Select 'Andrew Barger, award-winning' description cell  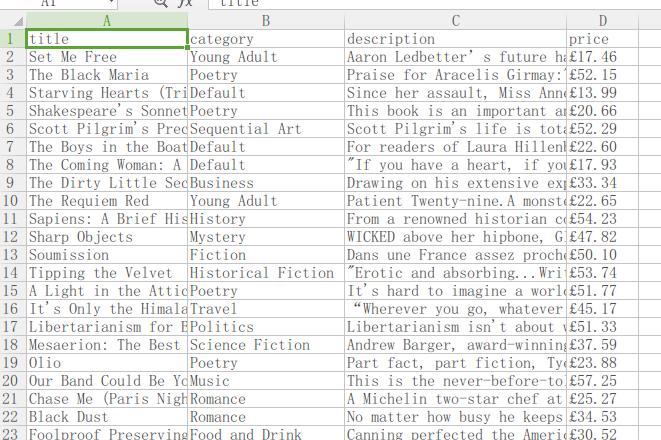tap(455, 345)
